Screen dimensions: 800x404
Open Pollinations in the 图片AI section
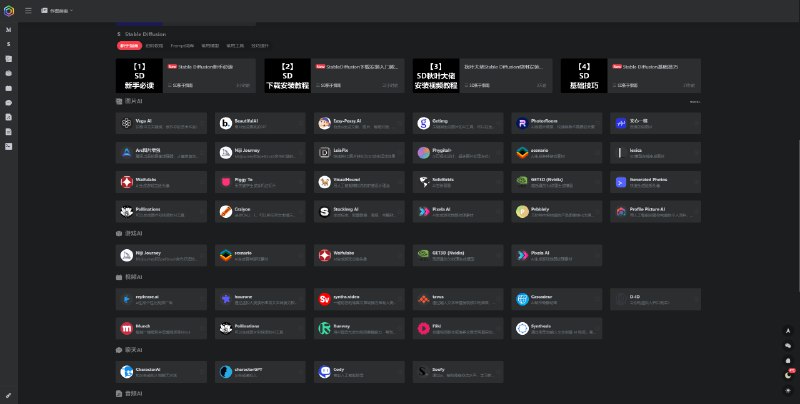coord(161,212)
